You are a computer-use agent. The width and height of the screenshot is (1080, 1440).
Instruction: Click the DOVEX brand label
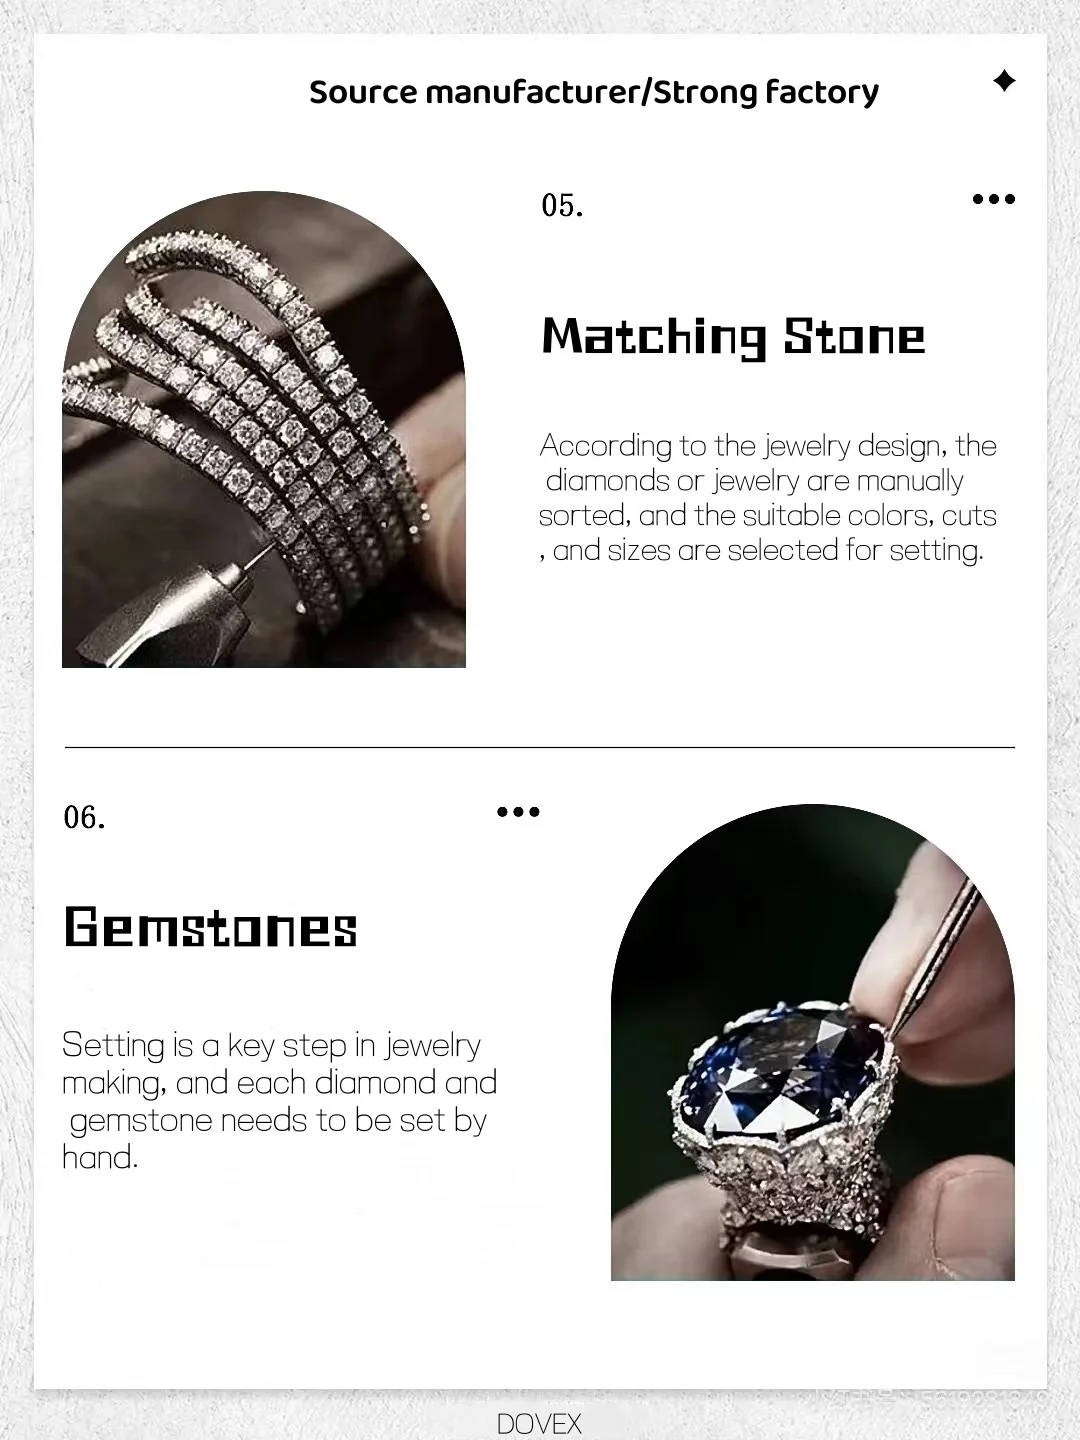(x=539, y=1424)
